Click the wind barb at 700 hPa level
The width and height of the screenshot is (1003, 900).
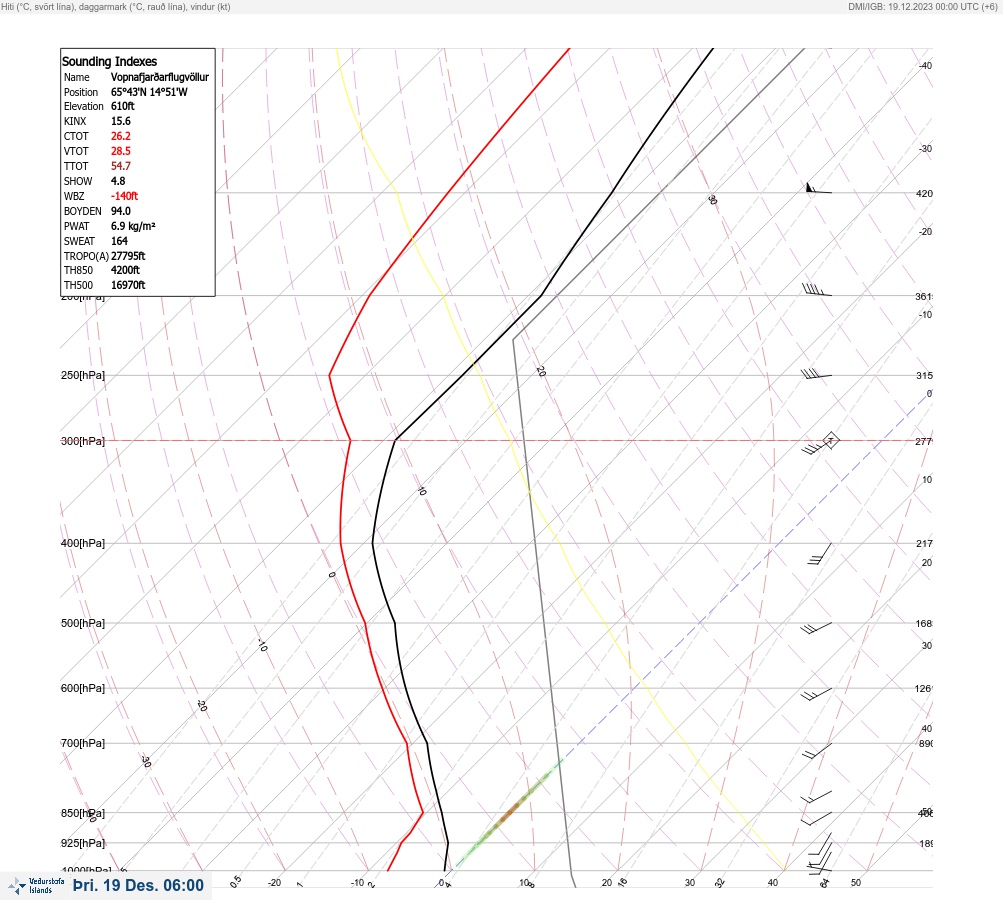coord(817,750)
